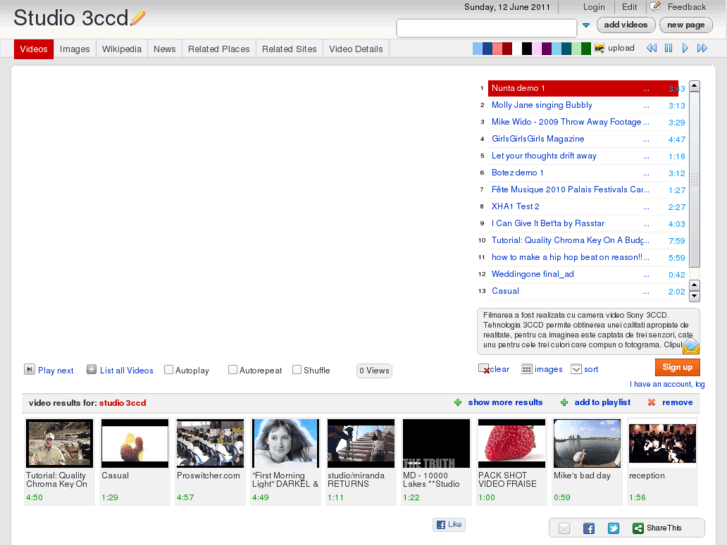Click the ShareThis green icon
The width and height of the screenshot is (727, 545).
coord(638,528)
